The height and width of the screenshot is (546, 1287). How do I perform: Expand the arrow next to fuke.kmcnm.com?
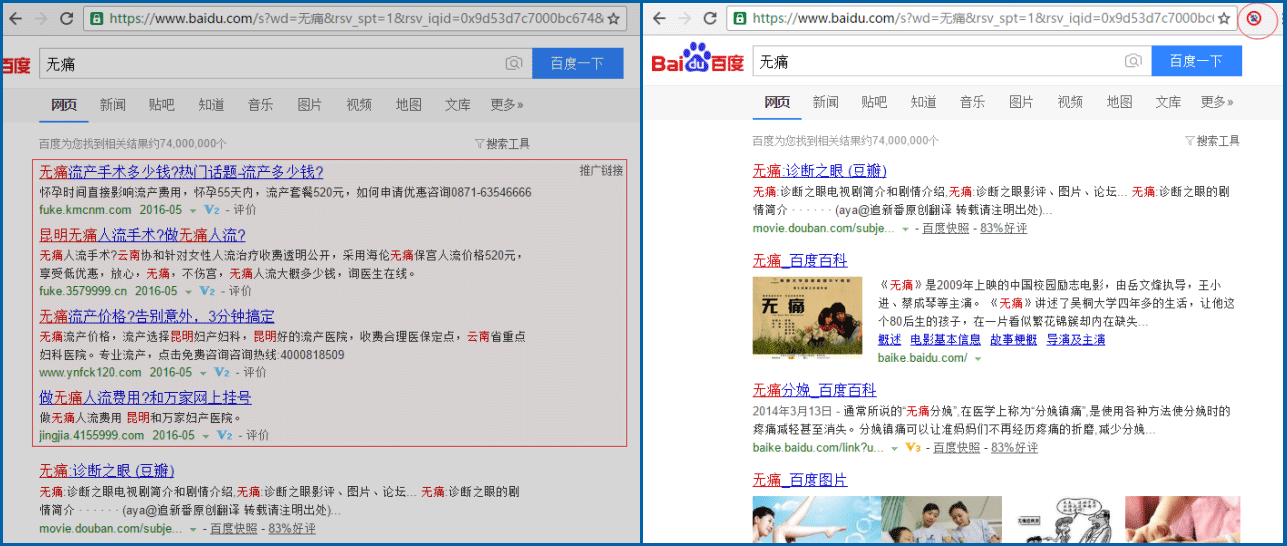(x=193, y=210)
